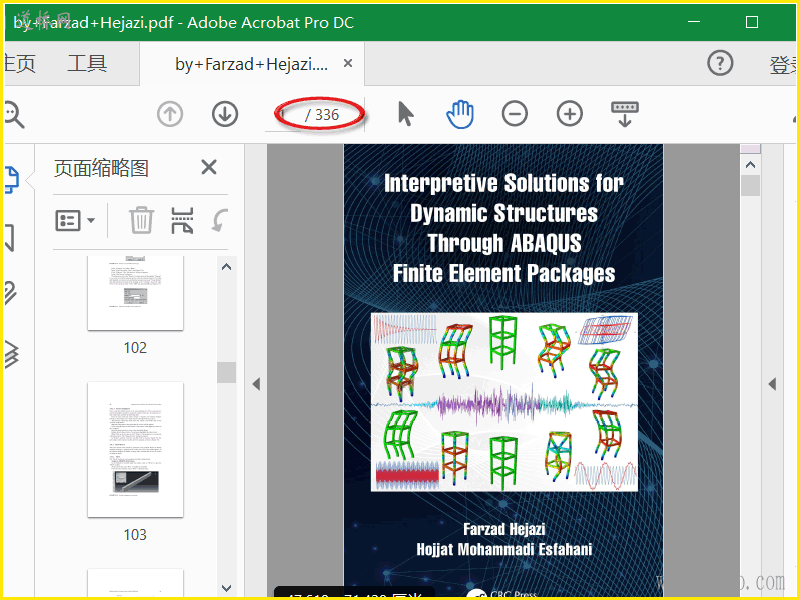
Task: Zoom out with the minus icon
Action: [x=515, y=114]
